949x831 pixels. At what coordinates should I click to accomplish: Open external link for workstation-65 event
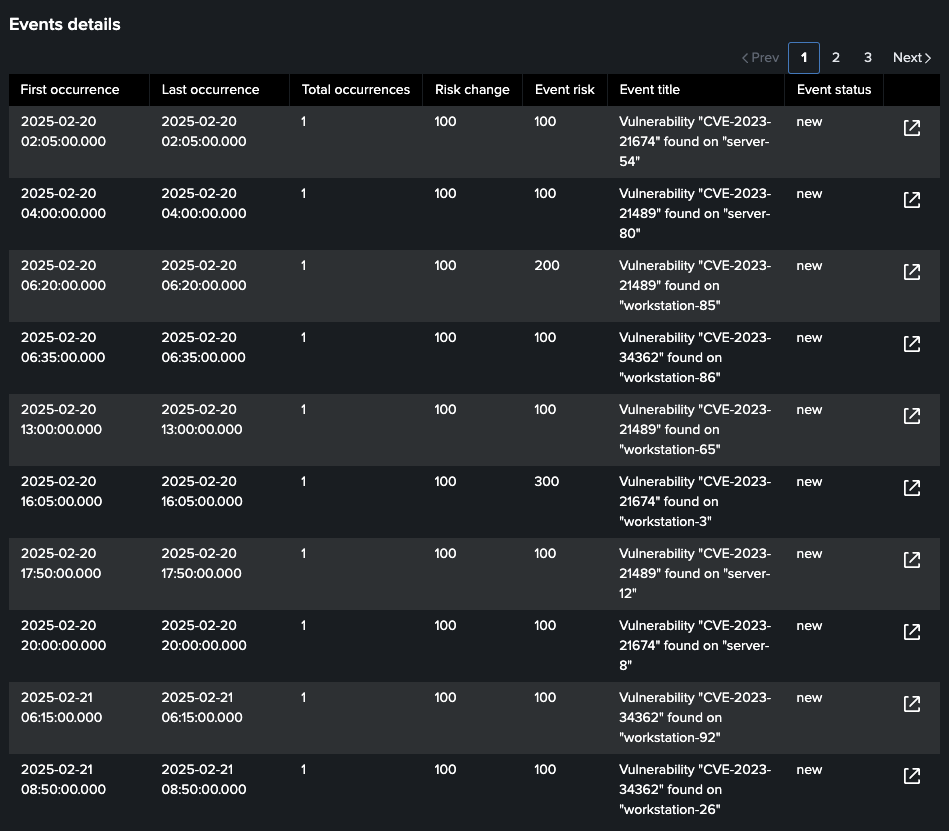[x=911, y=416]
